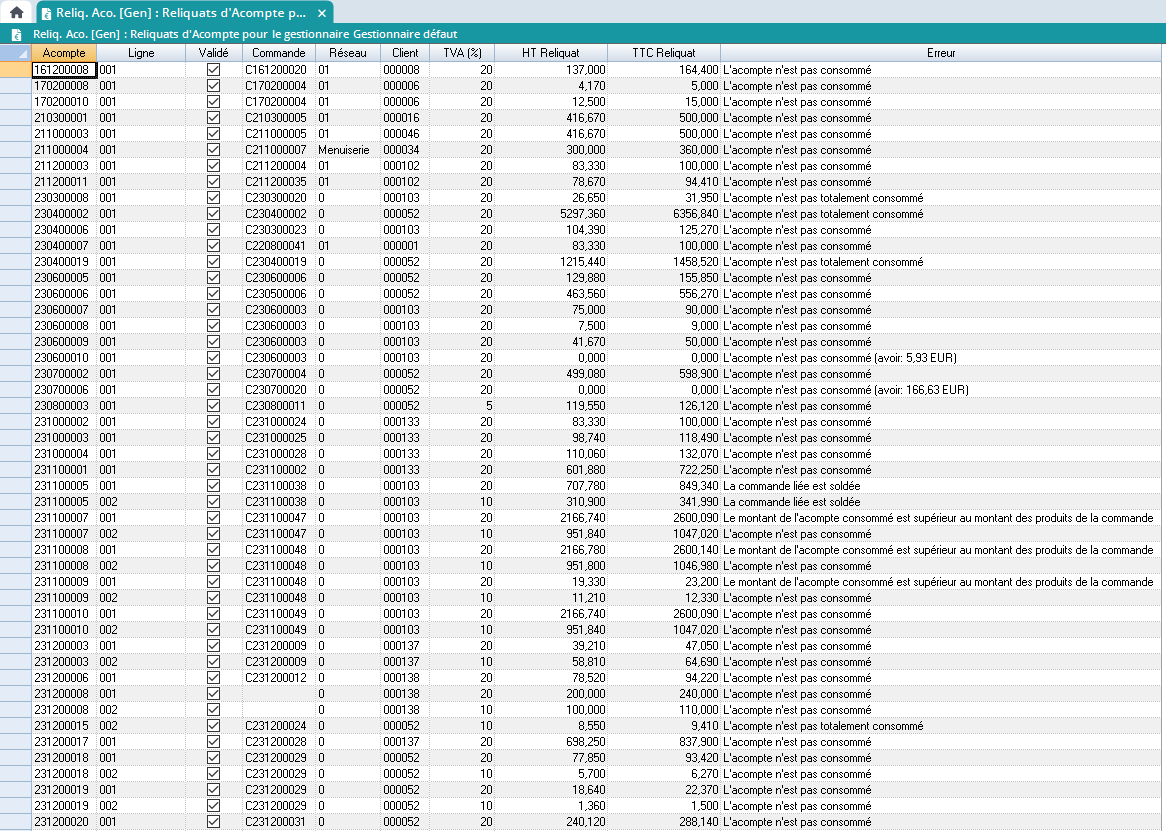Toggle the Validé checkbox for acompte 161200008
Image resolution: width=1166 pixels, height=831 pixels.
tap(213, 70)
